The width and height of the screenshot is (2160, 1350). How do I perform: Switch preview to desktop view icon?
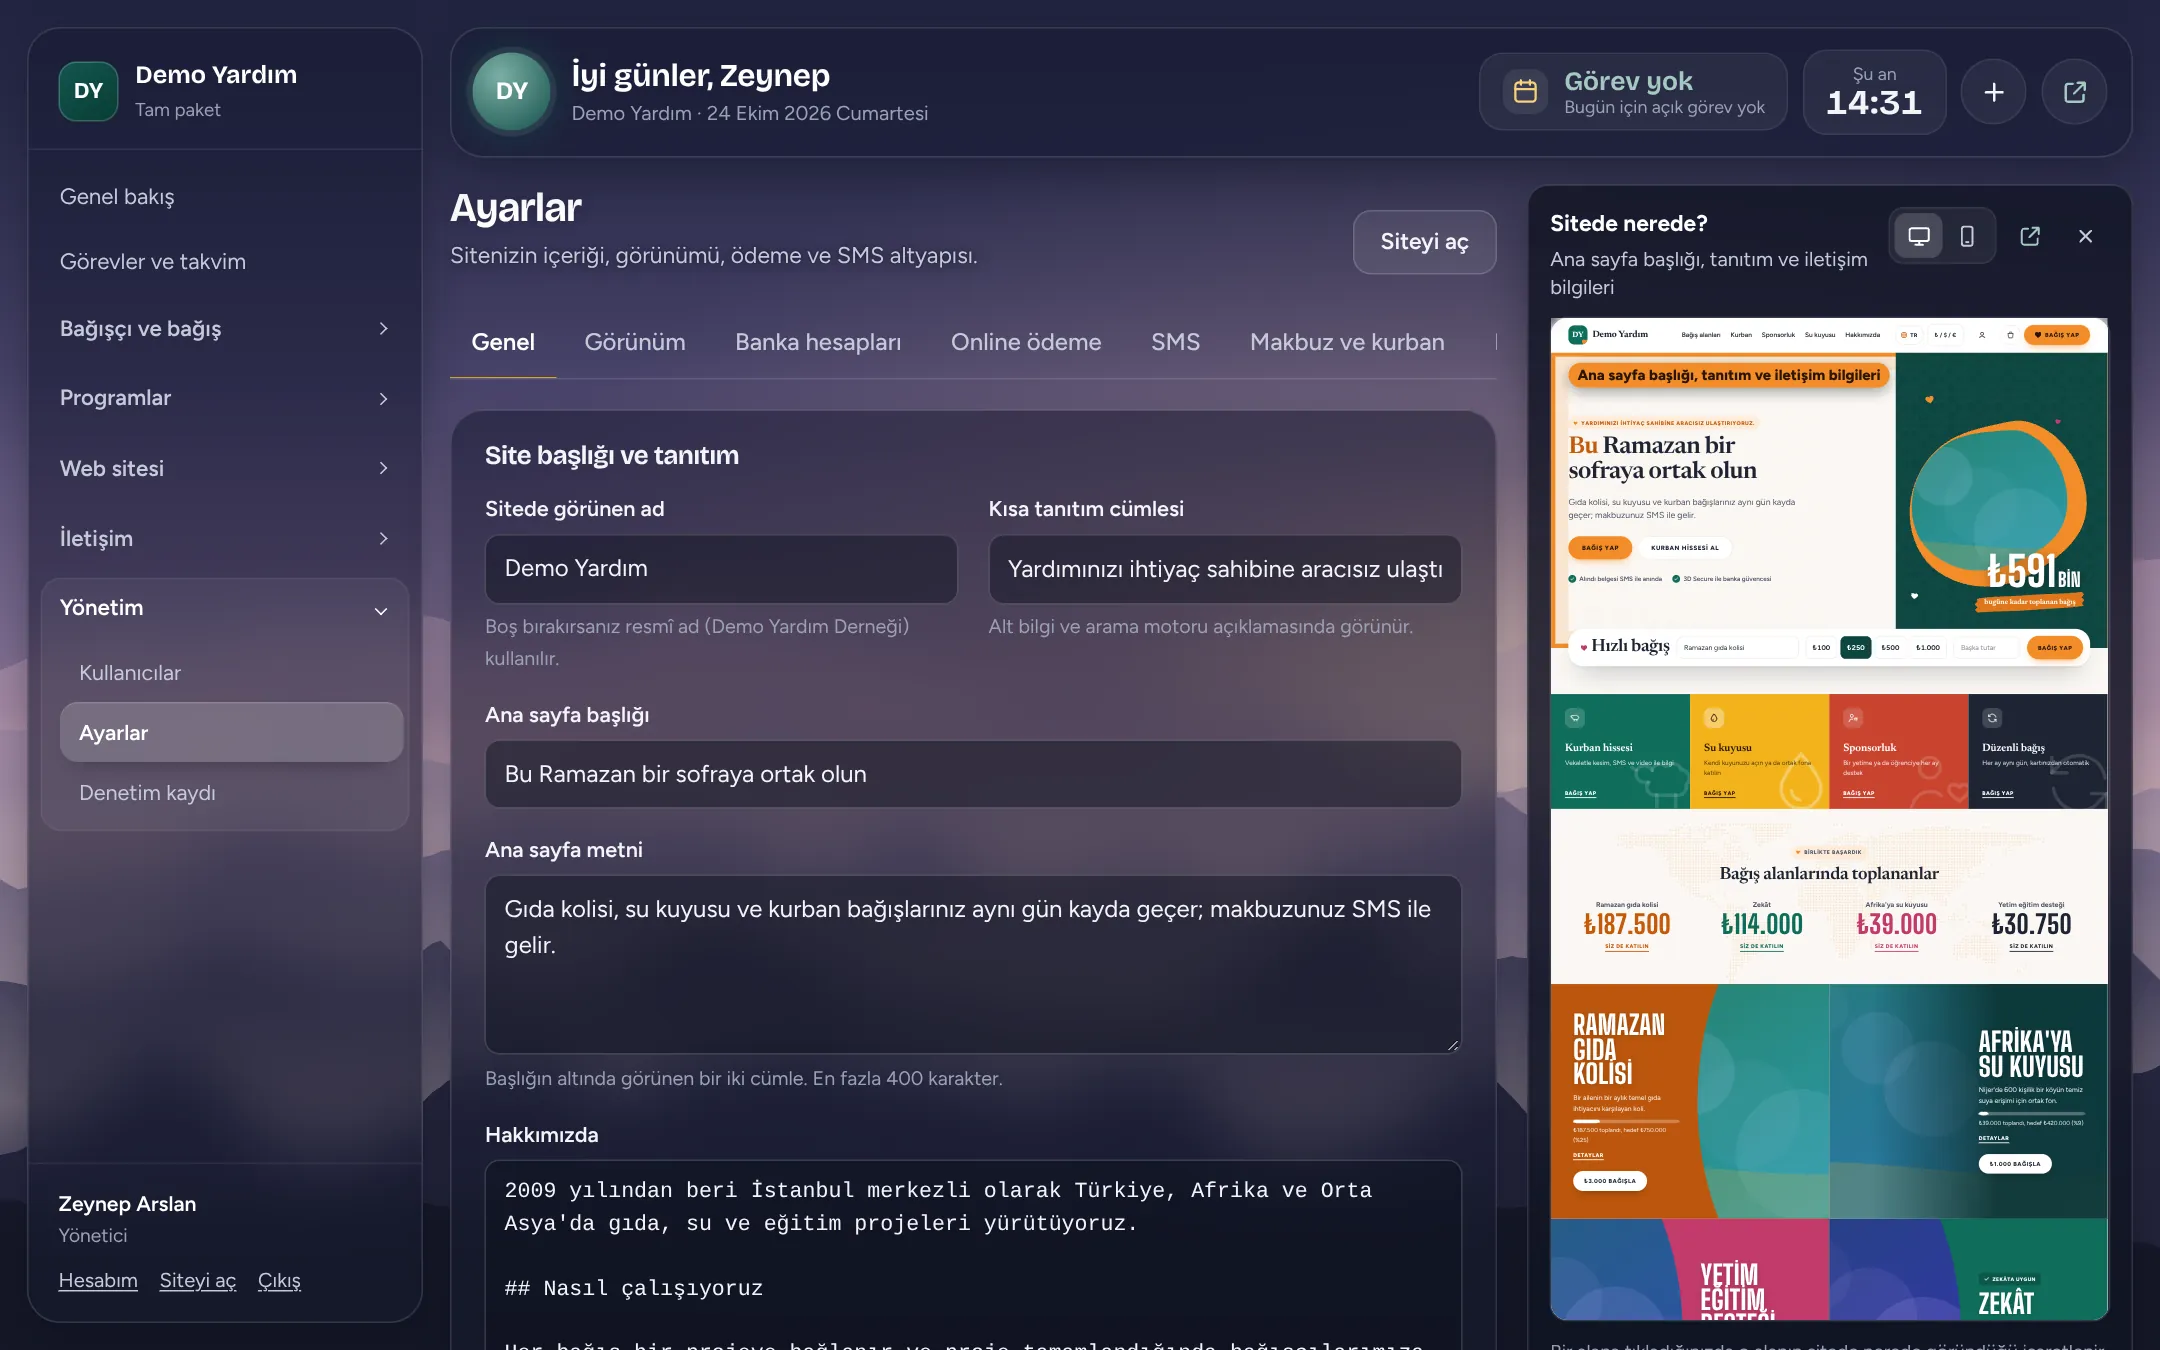(x=1918, y=236)
